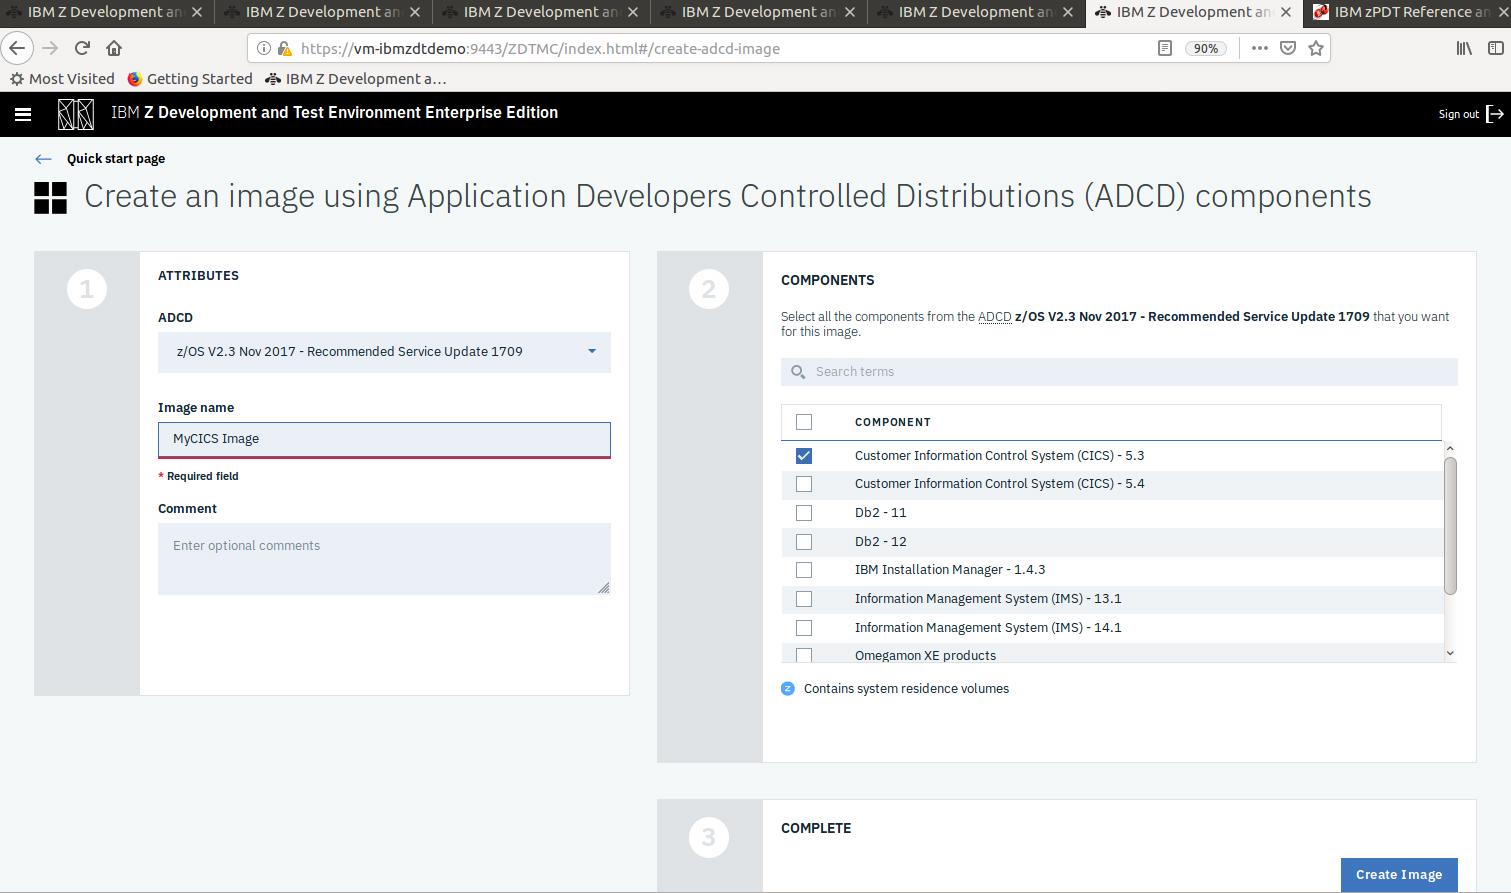This screenshot has height=893, width=1511.
Task: Click the Sign out icon
Action: 1496,114
